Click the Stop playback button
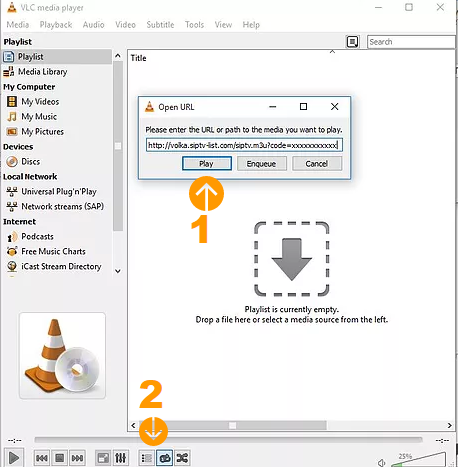The width and height of the screenshot is (458, 467). click(60, 458)
